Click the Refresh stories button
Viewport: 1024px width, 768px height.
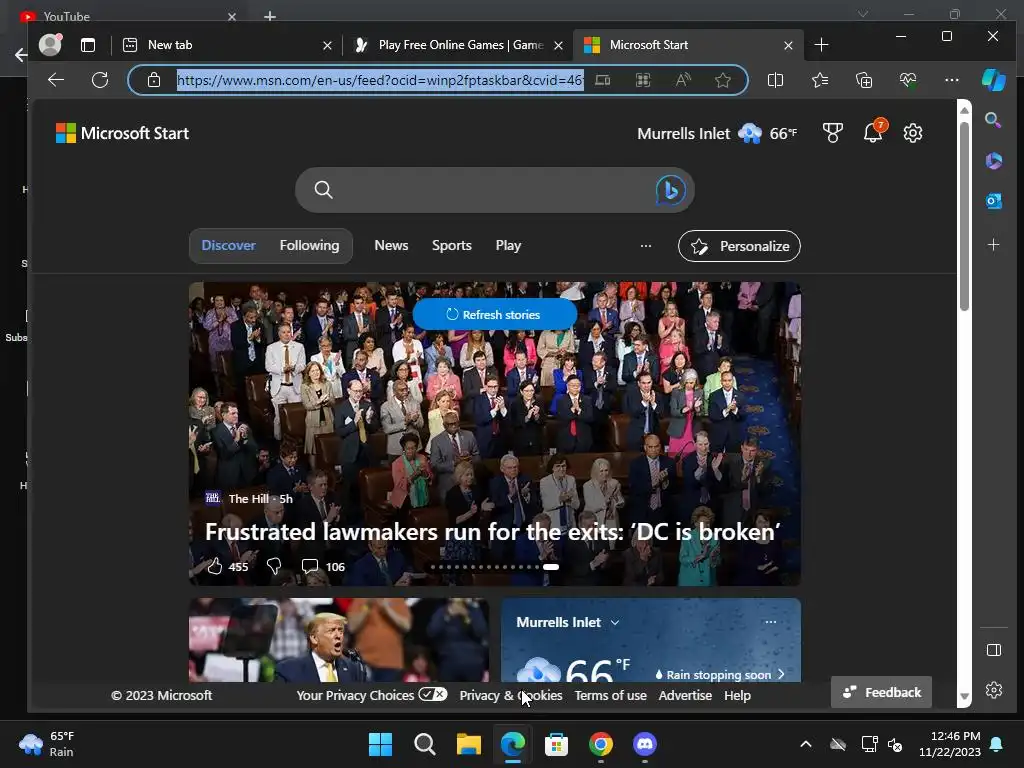tap(494, 314)
